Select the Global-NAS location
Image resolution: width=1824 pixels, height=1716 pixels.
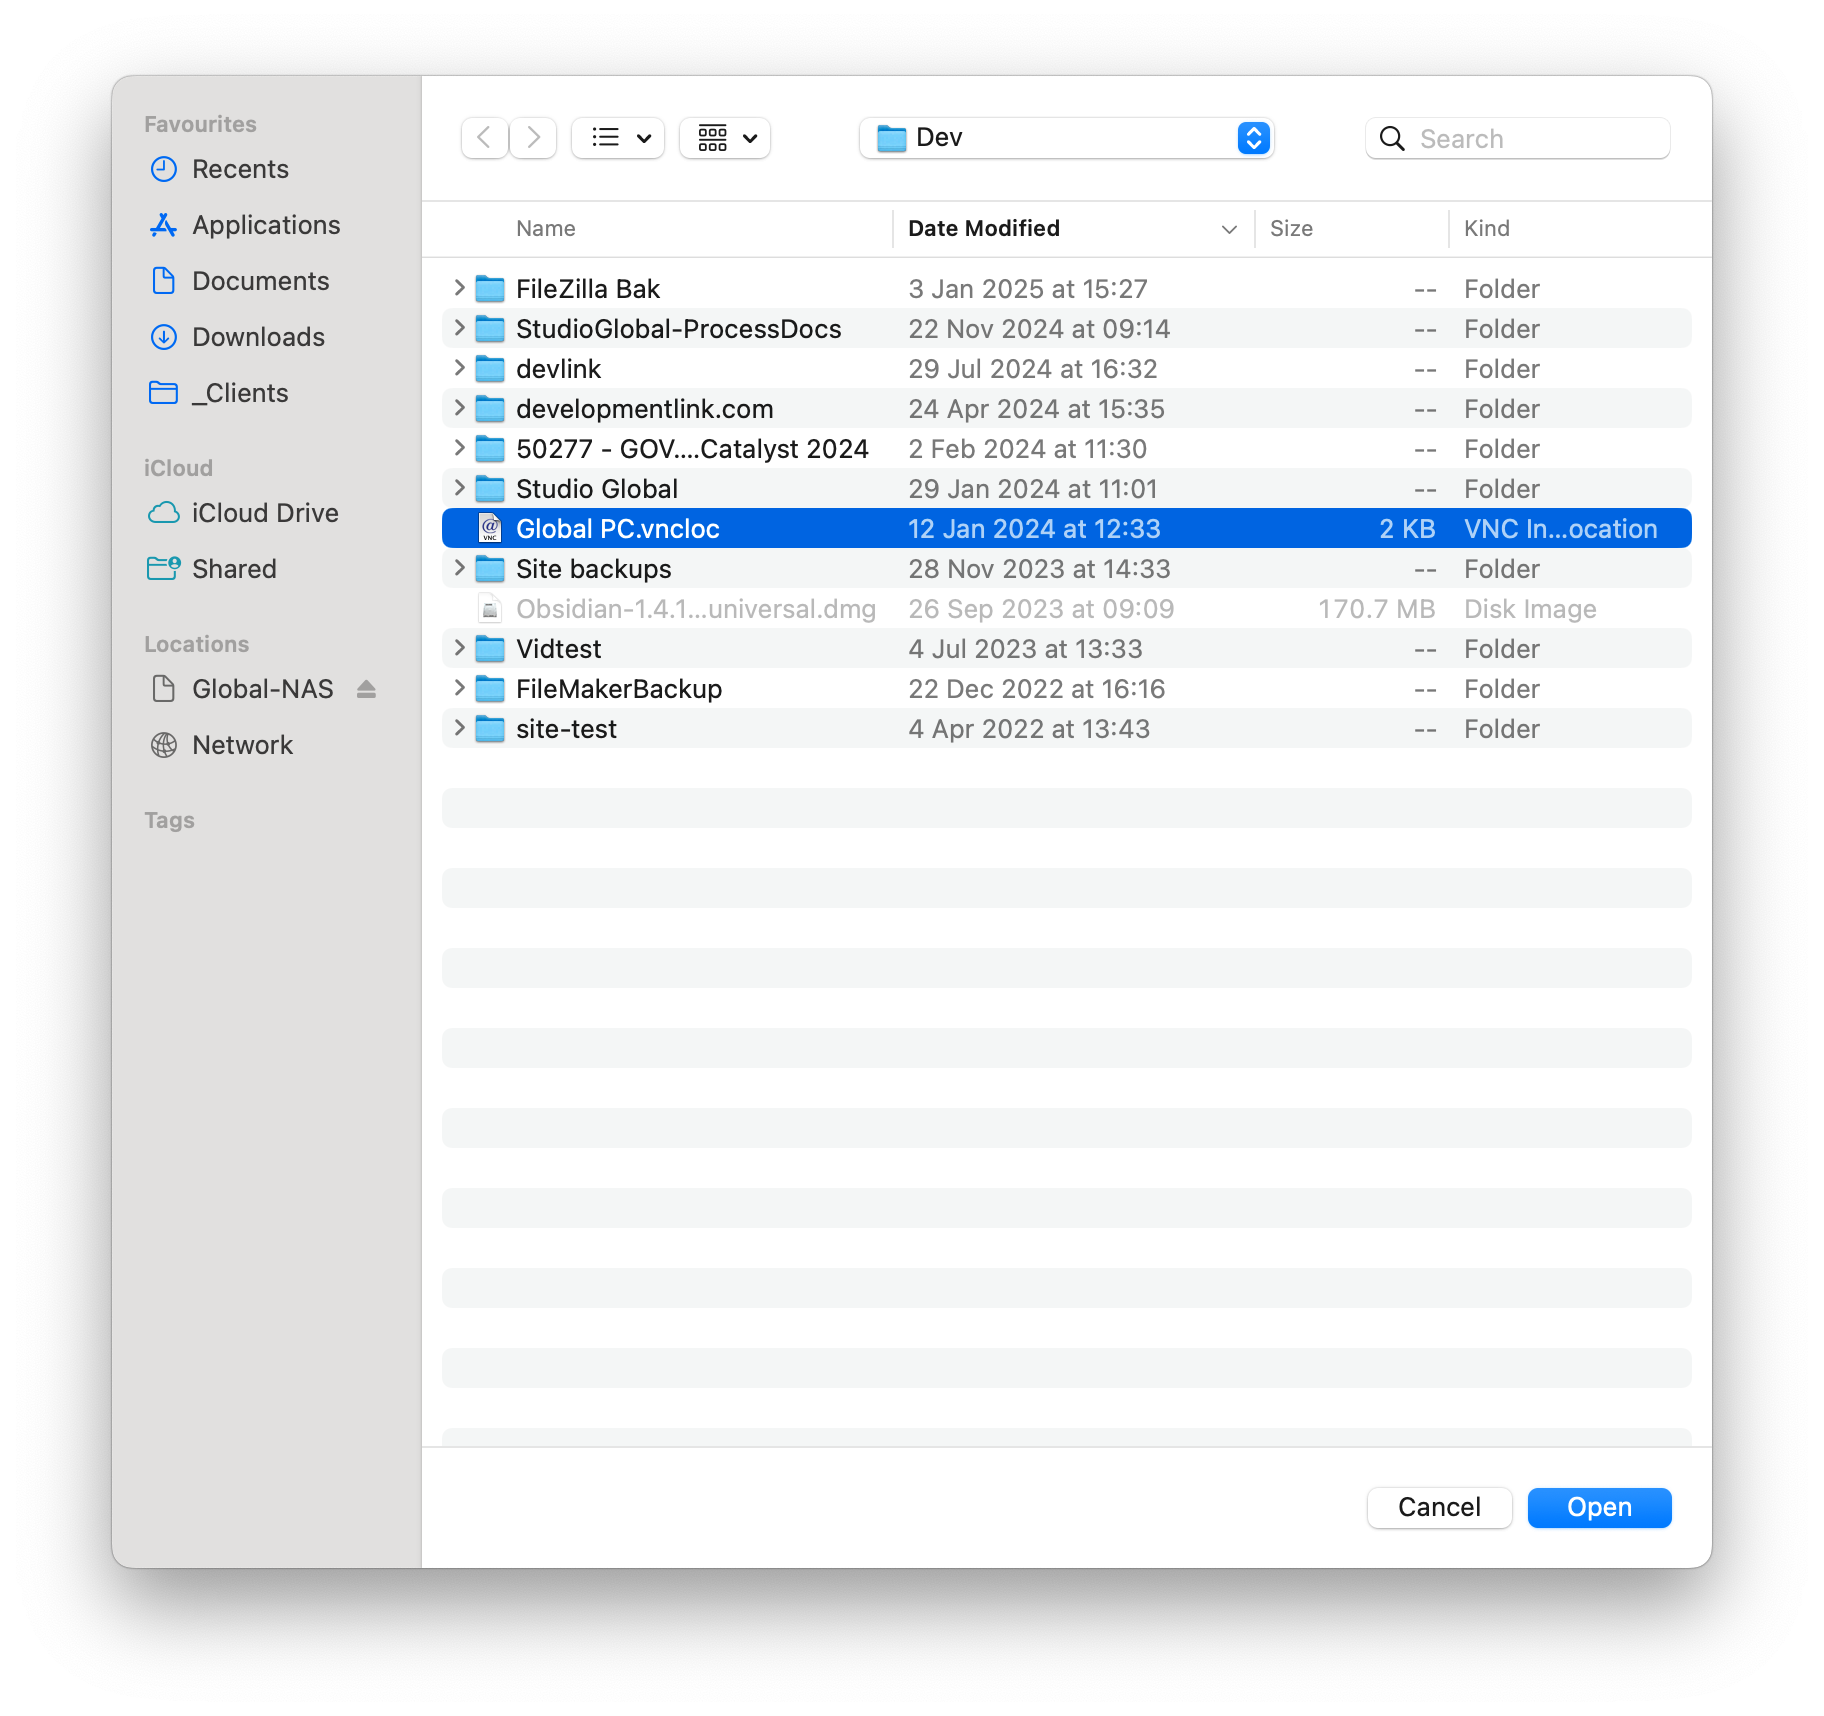click(243, 689)
